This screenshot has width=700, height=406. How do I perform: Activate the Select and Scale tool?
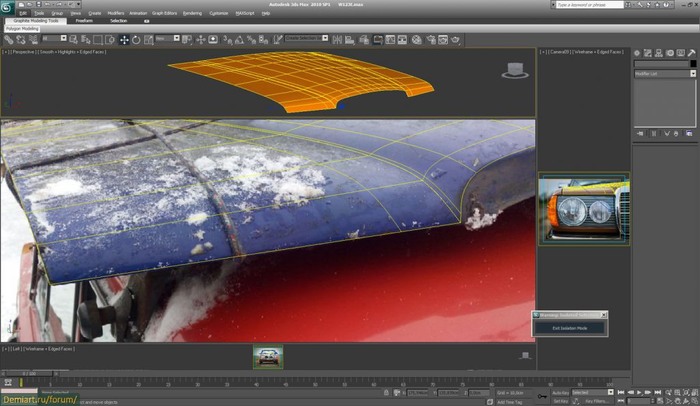(x=148, y=40)
